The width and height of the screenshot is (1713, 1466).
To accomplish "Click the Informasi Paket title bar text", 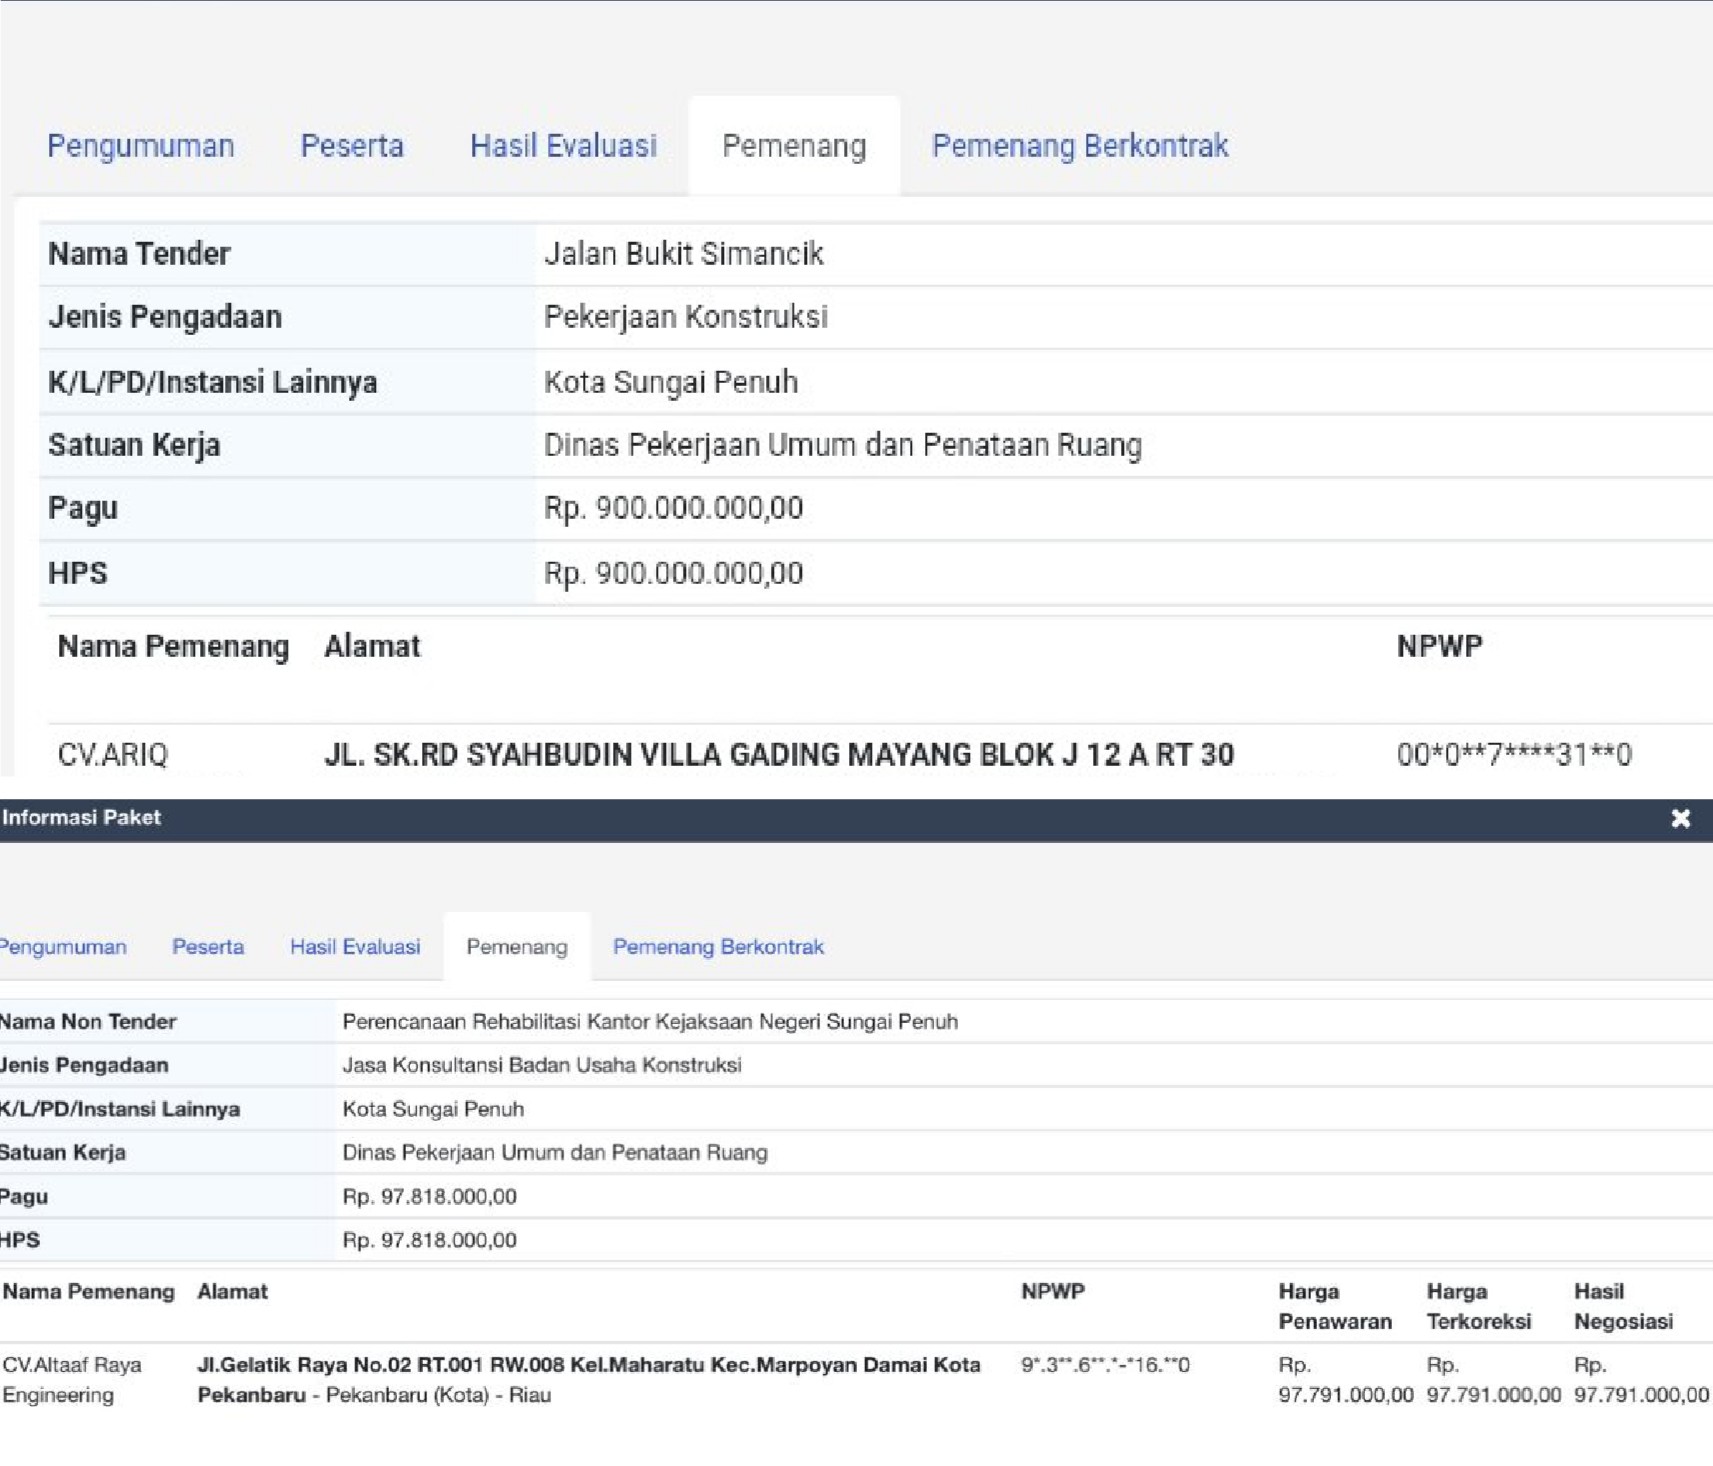I will [x=82, y=818].
